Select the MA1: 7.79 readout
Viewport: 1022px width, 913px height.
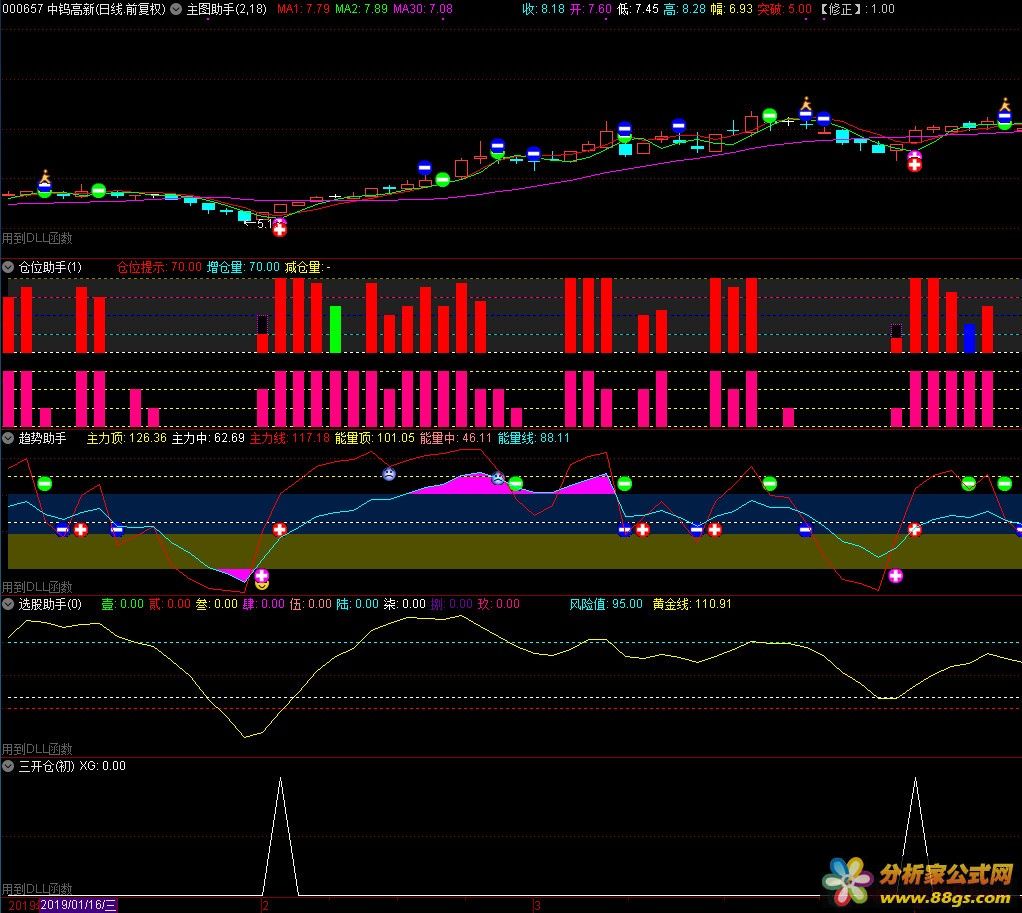pos(303,9)
